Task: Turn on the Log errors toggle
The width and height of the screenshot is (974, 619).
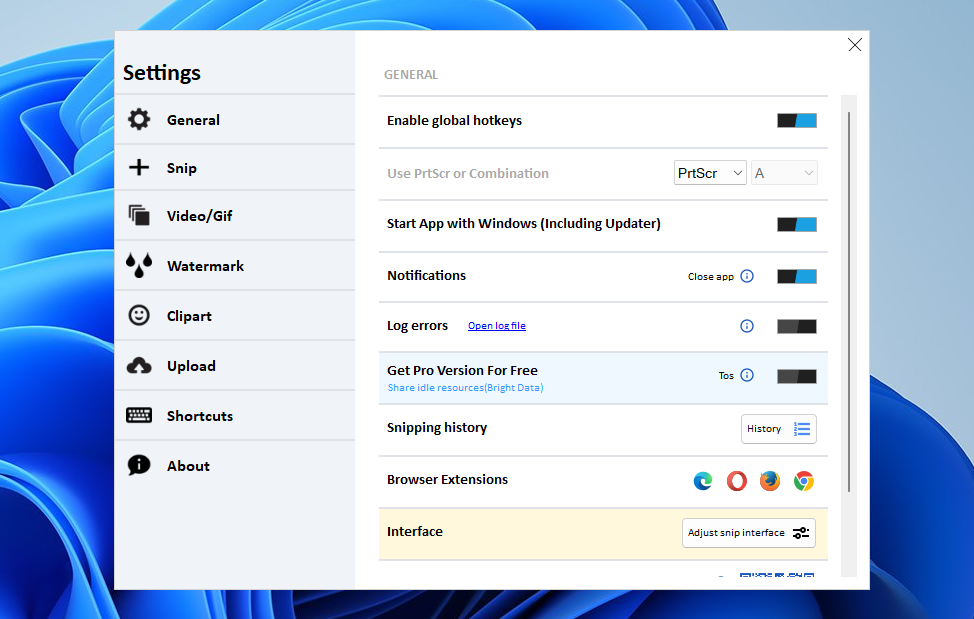Action: 797,326
